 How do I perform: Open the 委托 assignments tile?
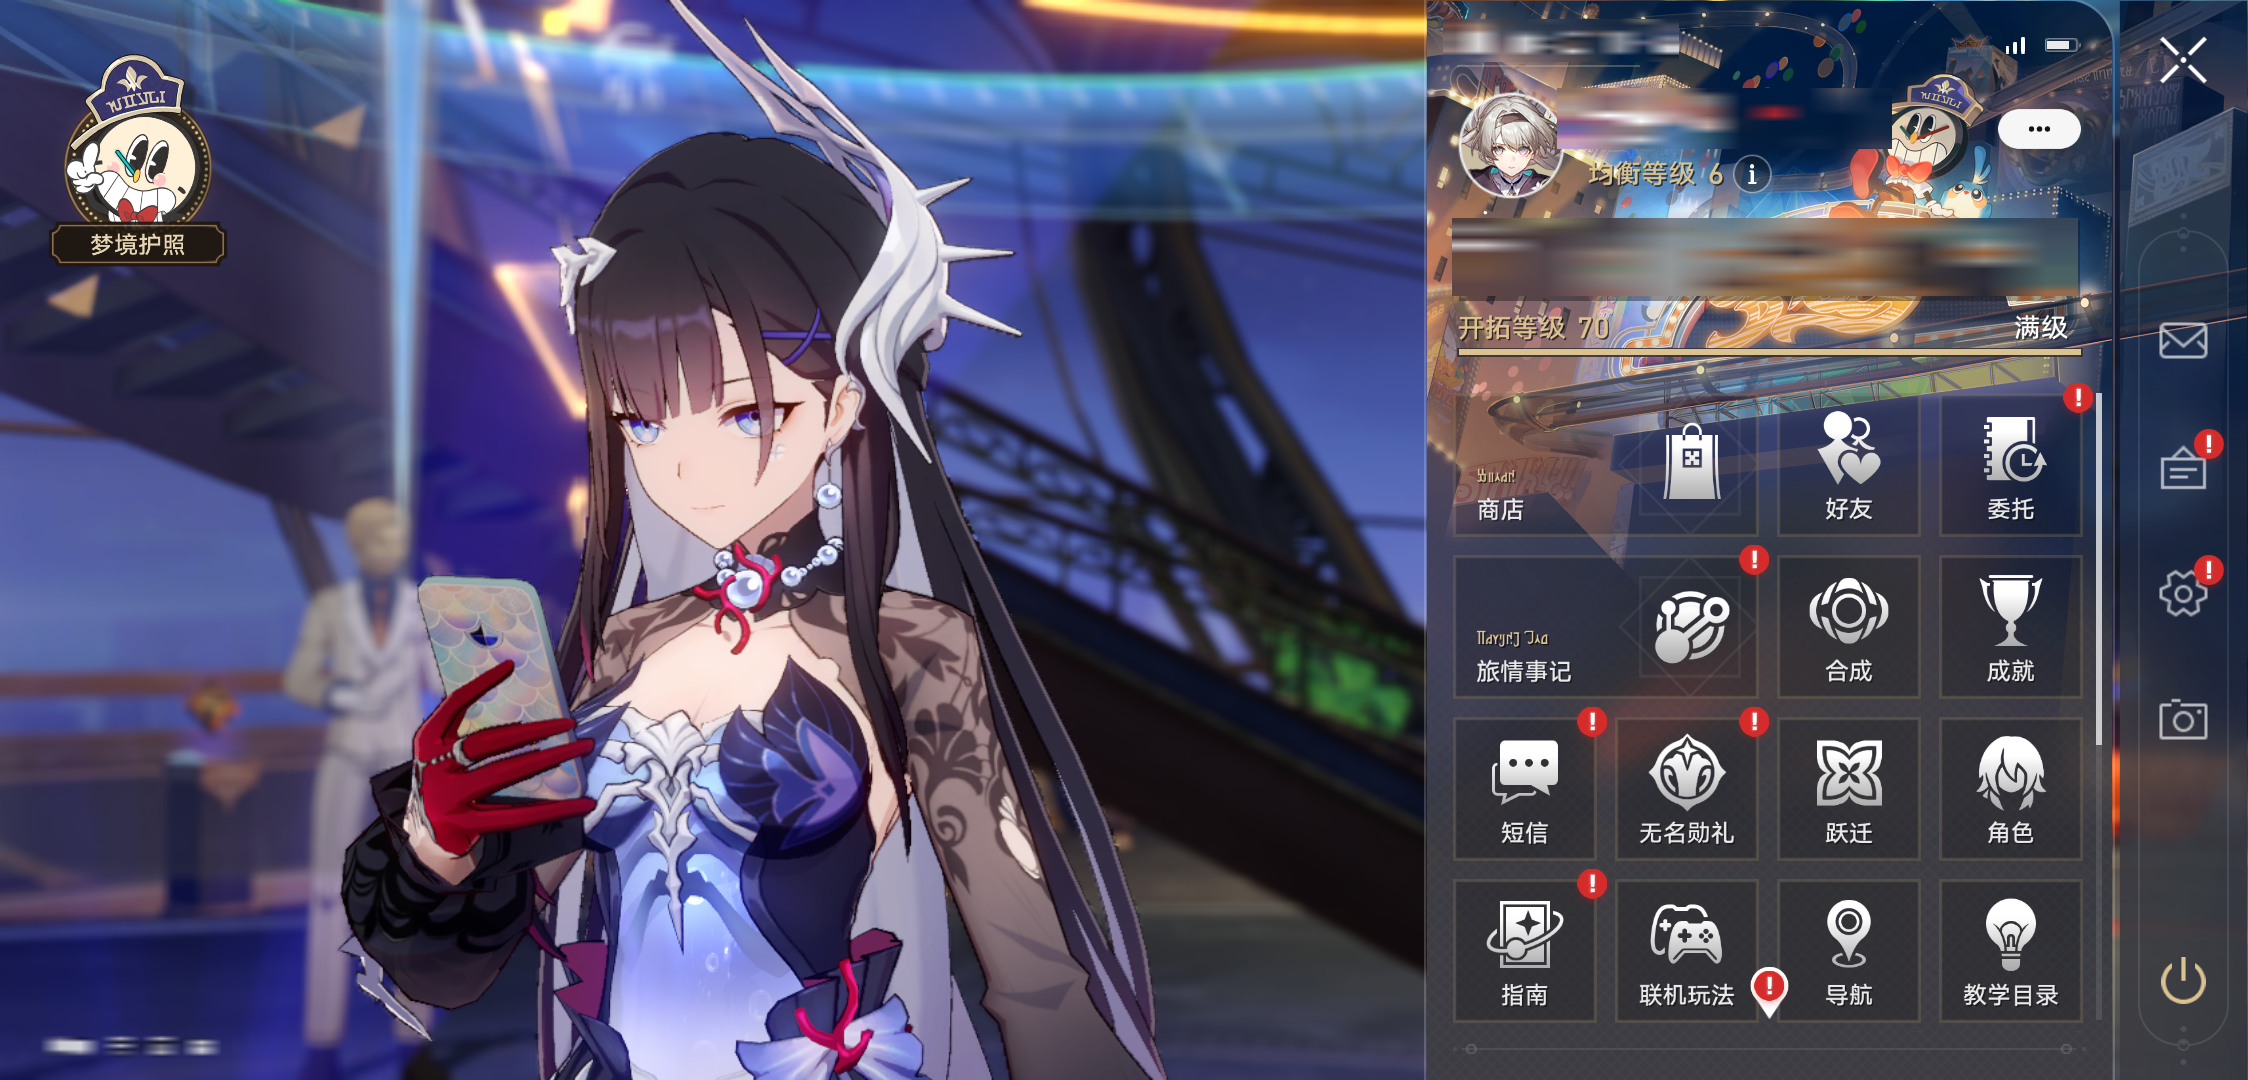(2010, 465)
